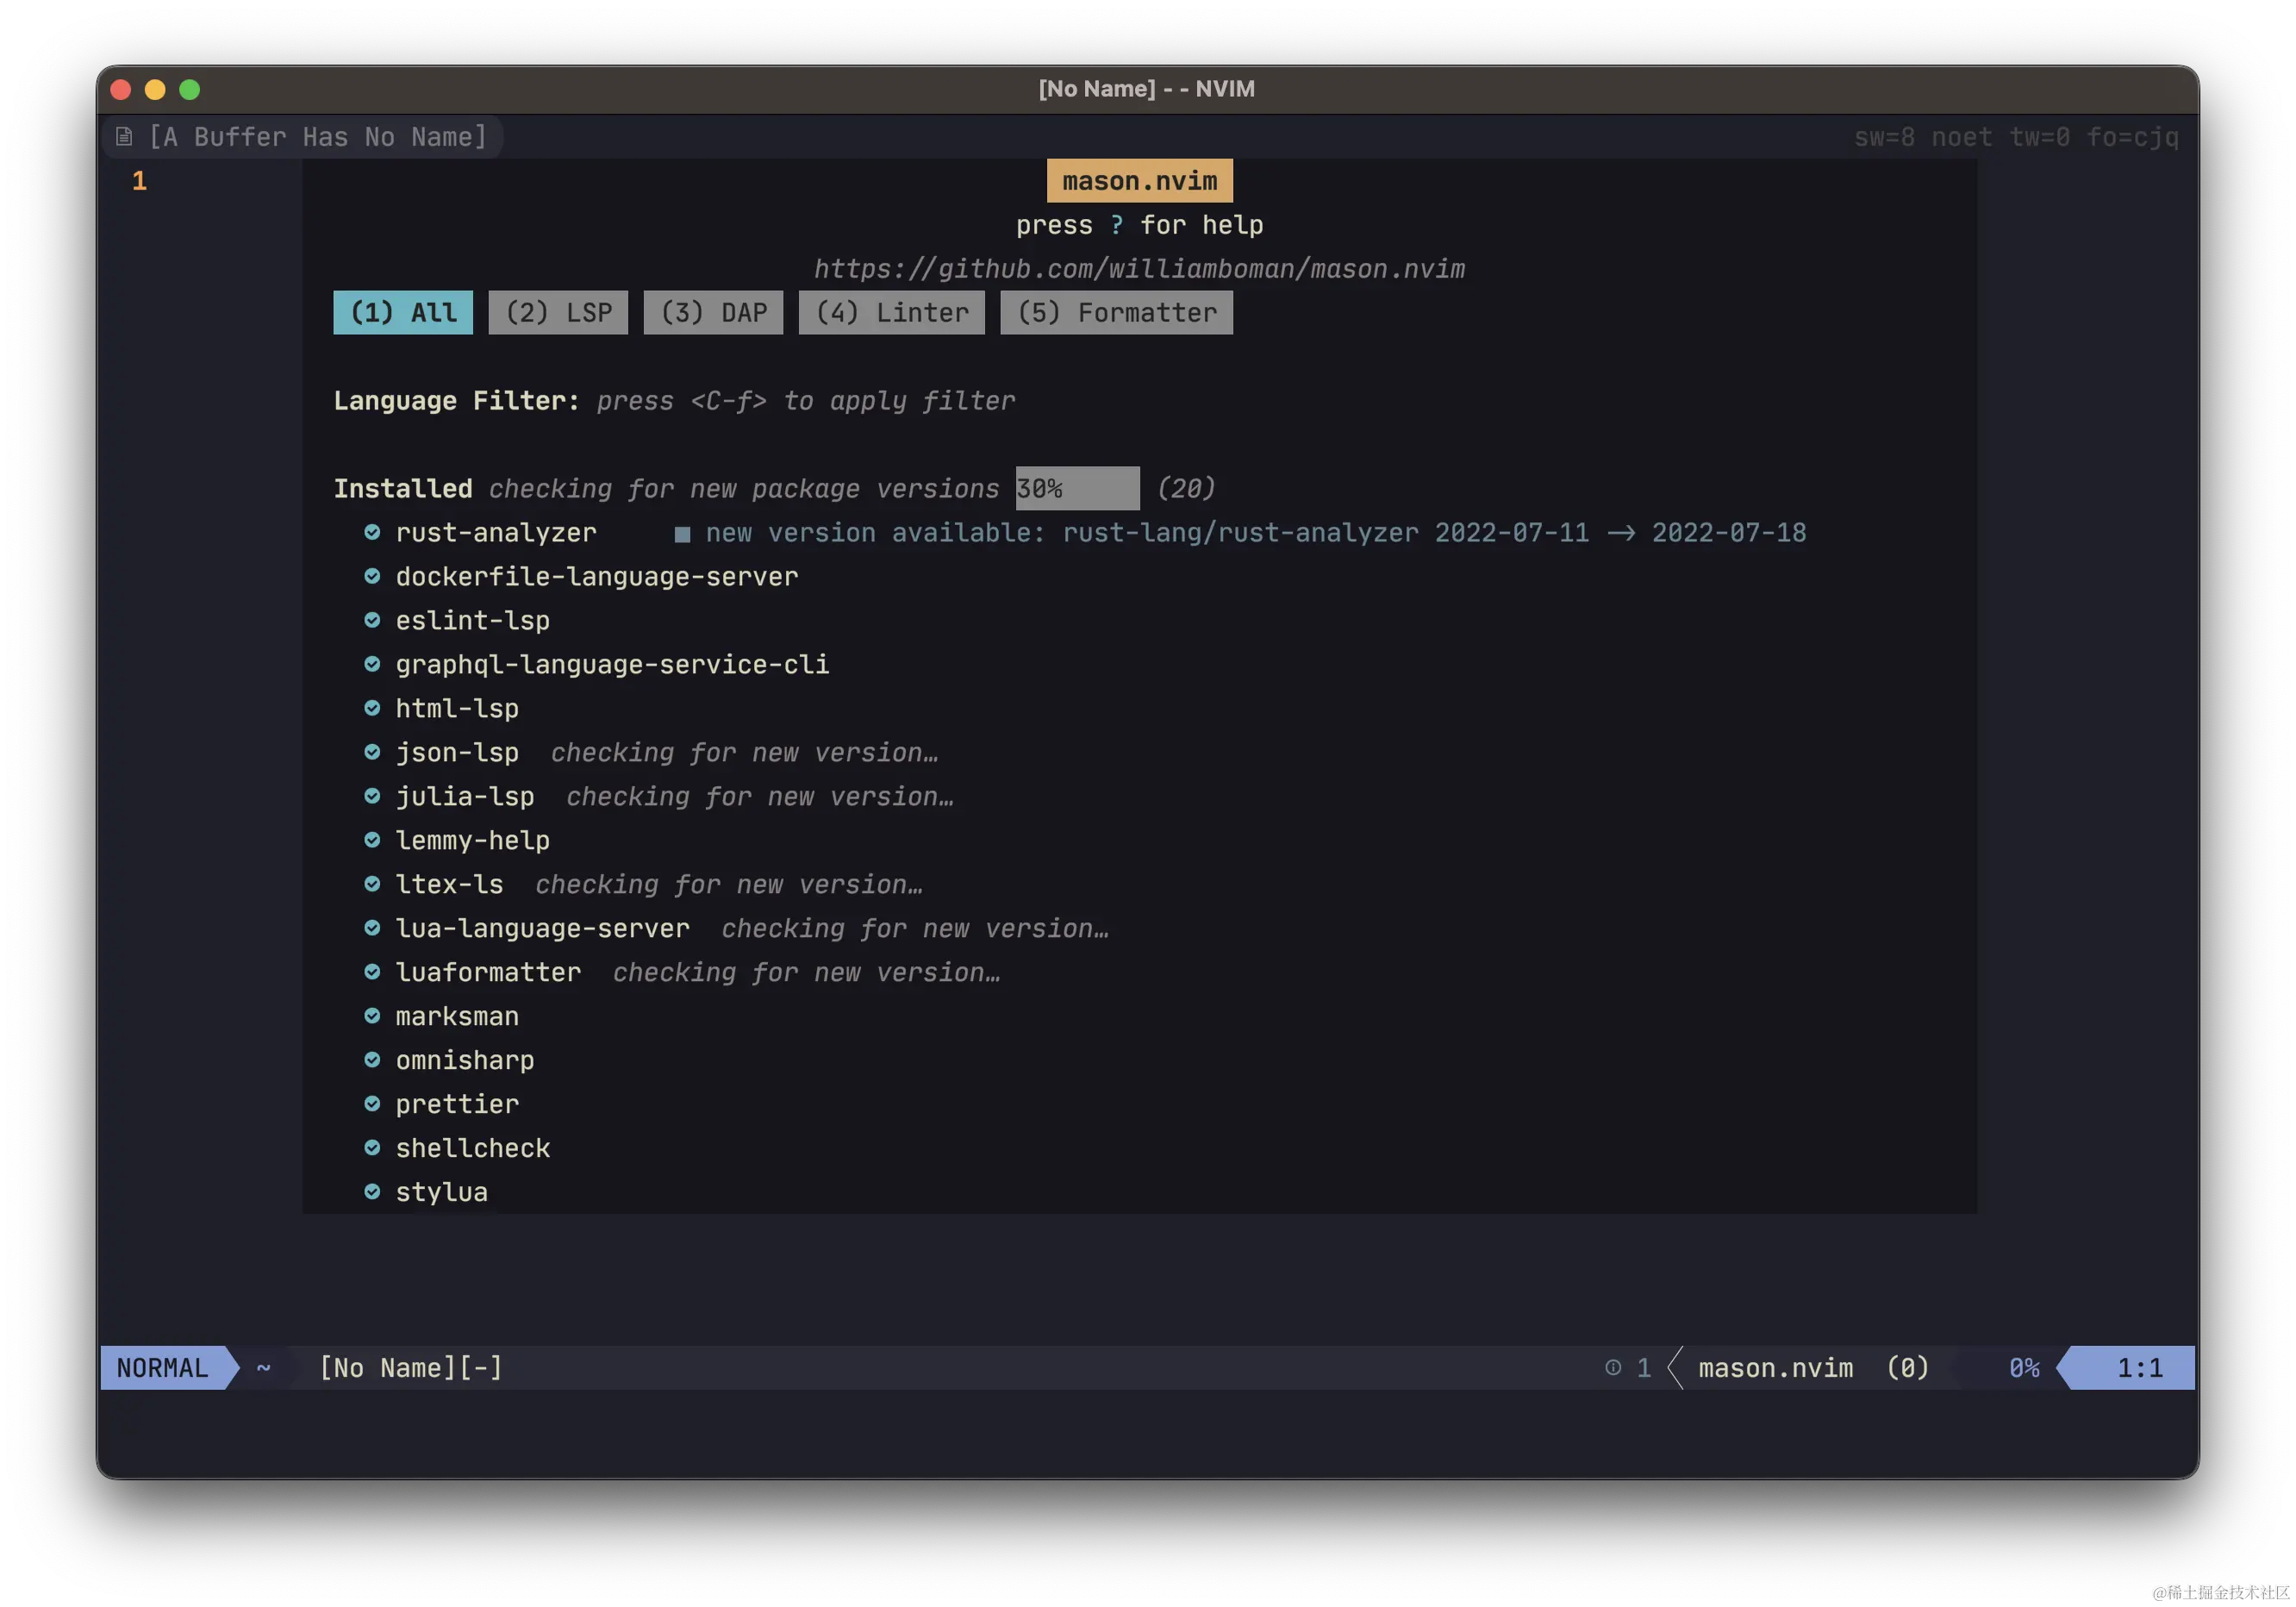Click the check icon beside marksman

pos(372,1016)
